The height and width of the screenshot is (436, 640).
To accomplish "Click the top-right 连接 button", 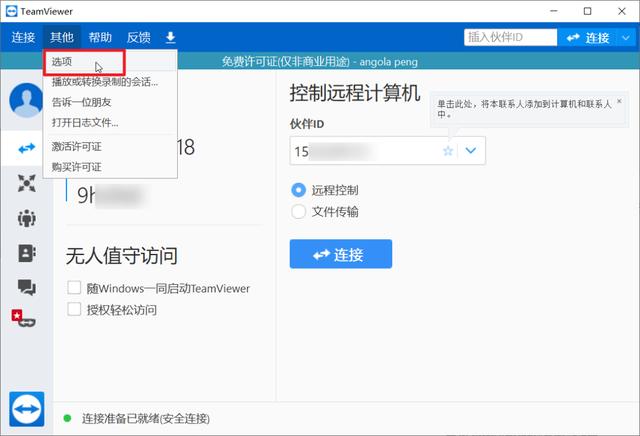I will click(588, 38).
